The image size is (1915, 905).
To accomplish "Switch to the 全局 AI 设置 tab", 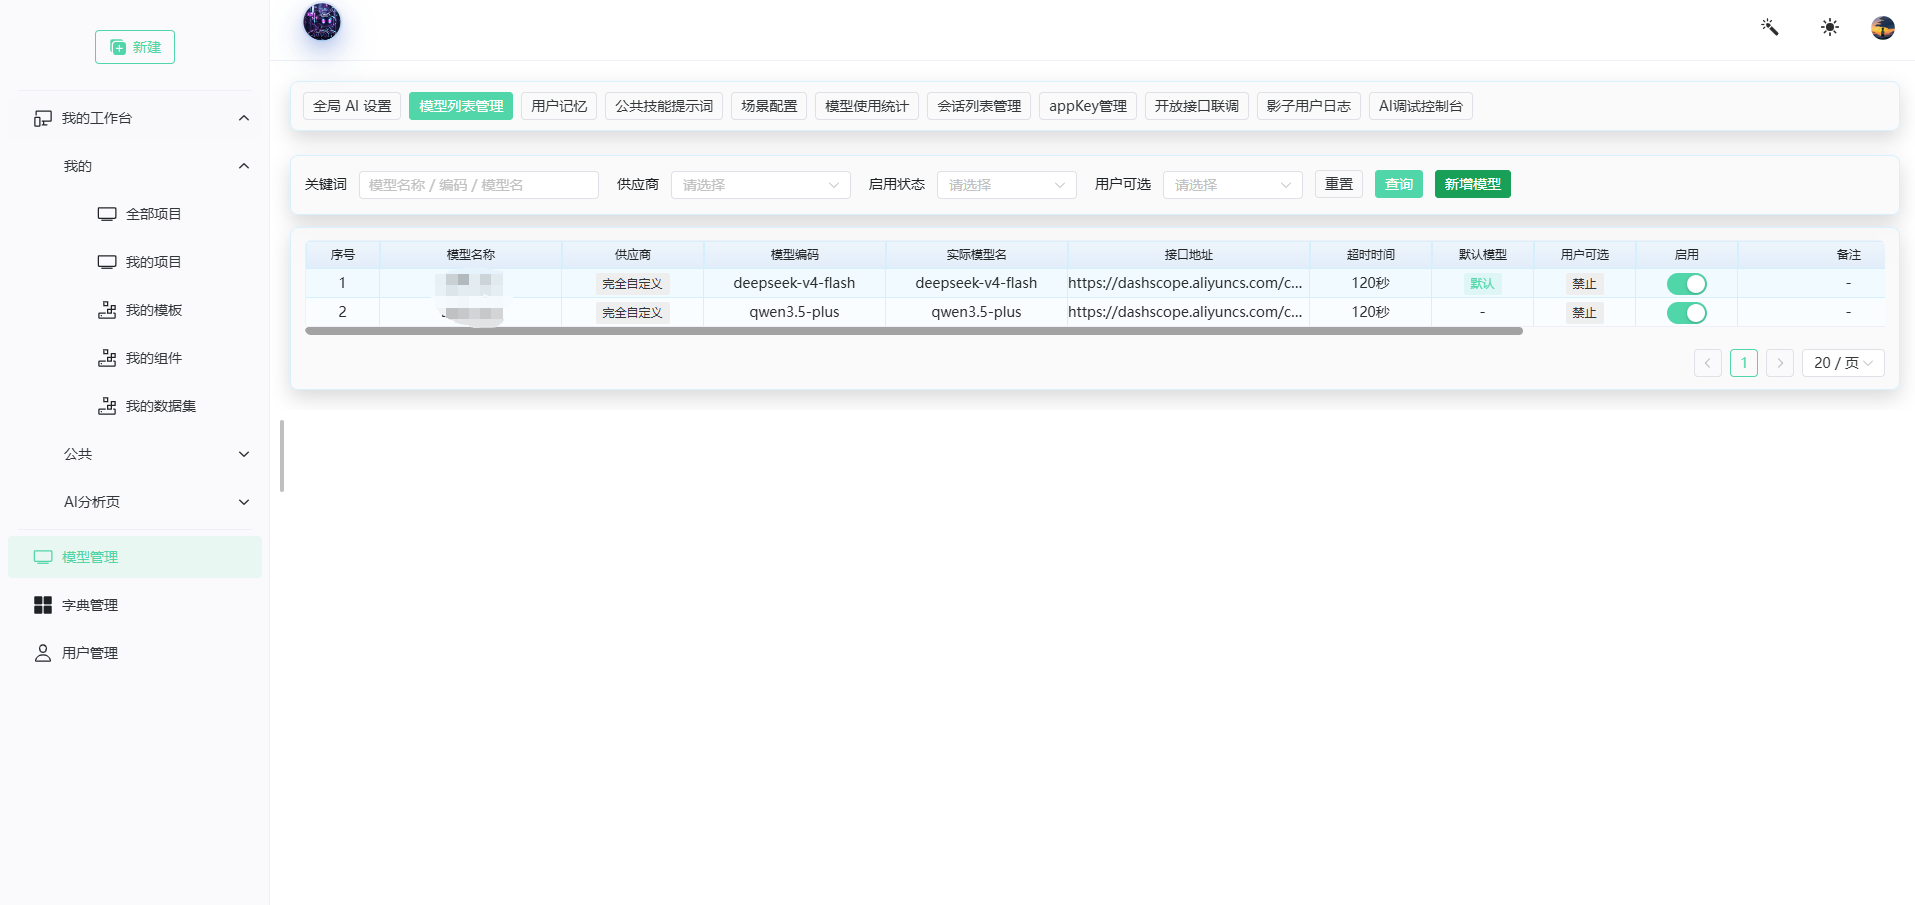I will click(x=352, y=106).
